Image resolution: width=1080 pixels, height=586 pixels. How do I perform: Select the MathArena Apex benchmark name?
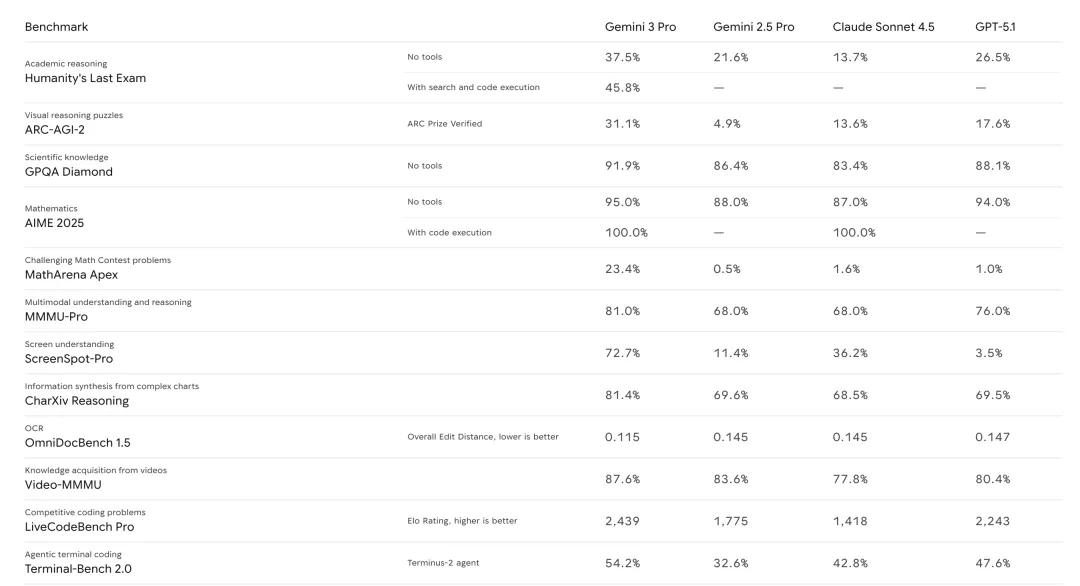pyautogui.click(x=71, y=274)
